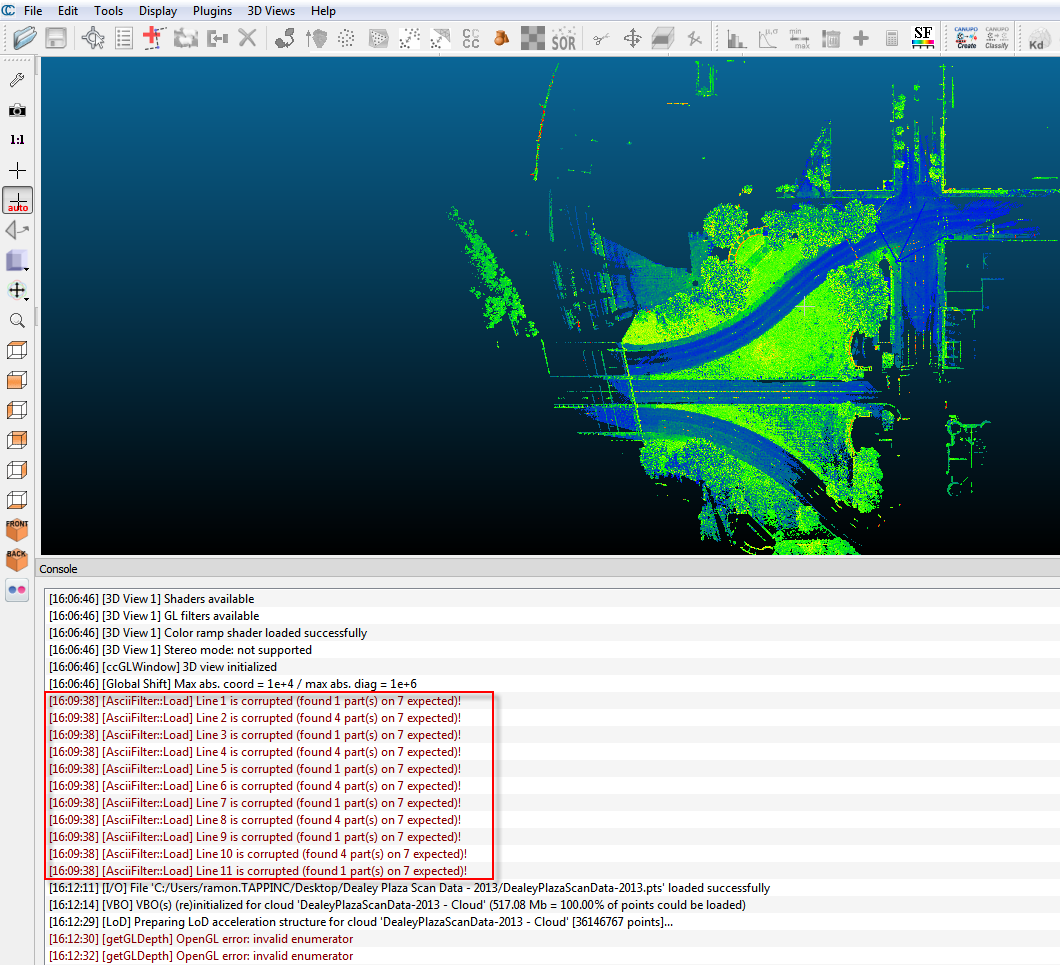Click the SF color scale icon
The height and width of the screenshot is (965, 1060).
tap(923, 38)
